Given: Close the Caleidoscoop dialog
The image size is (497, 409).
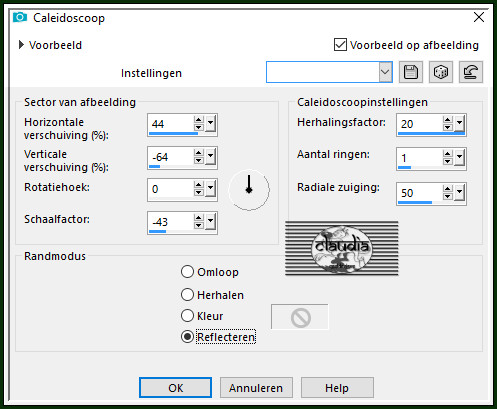Looking at the screenshot, I should click(x=479, y=17).
